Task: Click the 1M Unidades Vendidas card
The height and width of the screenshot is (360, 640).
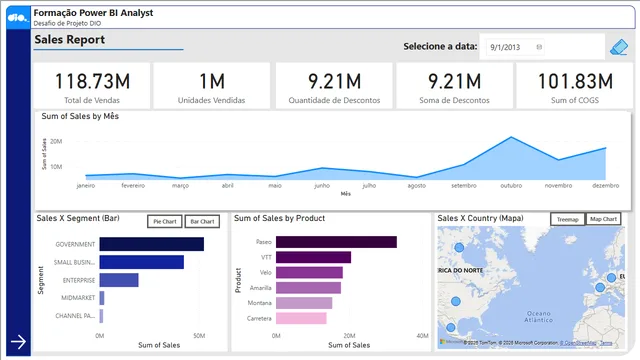Action: [211, 86]
